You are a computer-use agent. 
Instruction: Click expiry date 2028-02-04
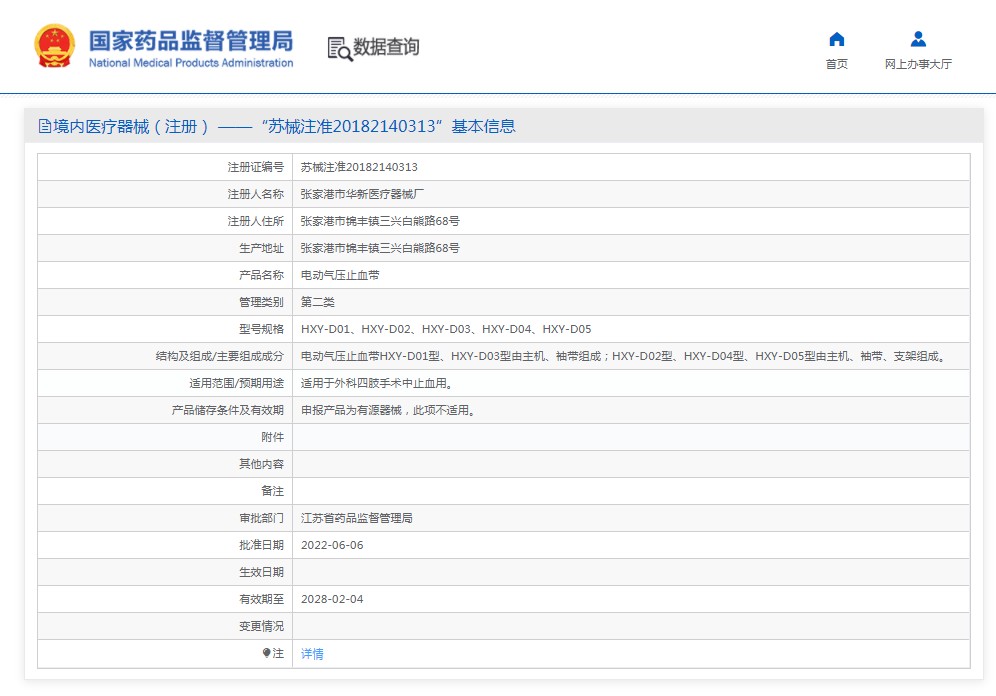[332, 599]
